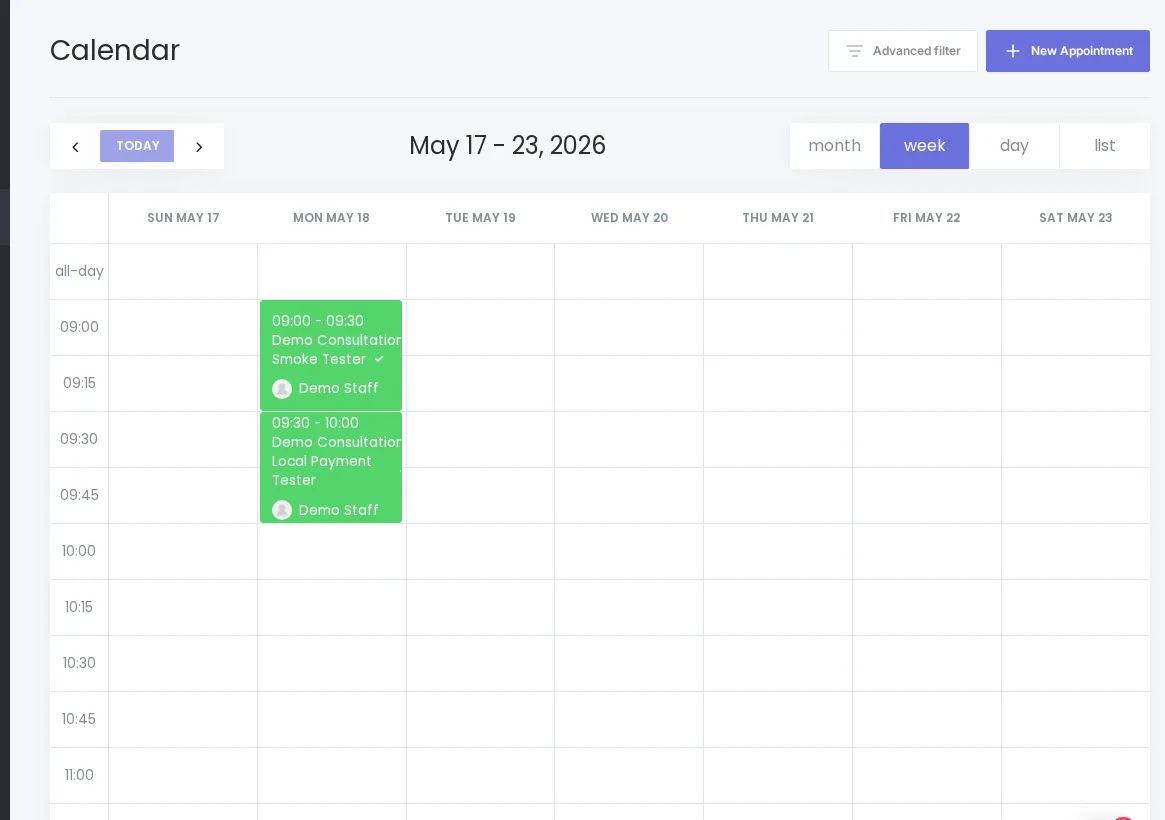
Task: Click the MON MAY 18 column header
Action: pos(331,218)
